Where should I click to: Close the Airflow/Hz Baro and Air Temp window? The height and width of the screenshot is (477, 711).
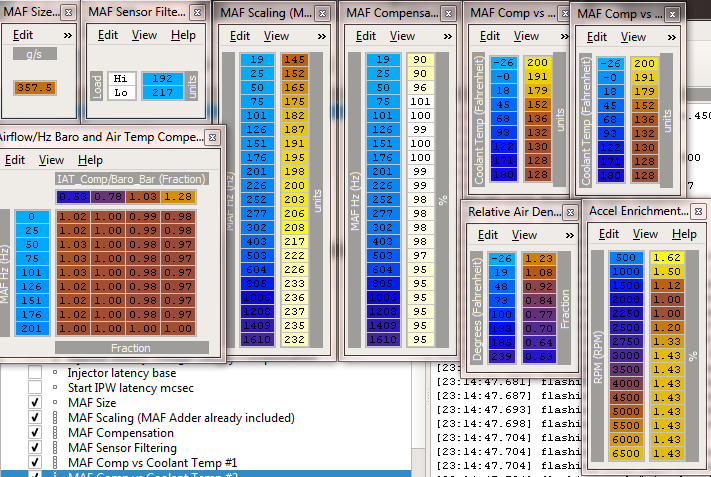pyautogui.click(x=212, y=137)
